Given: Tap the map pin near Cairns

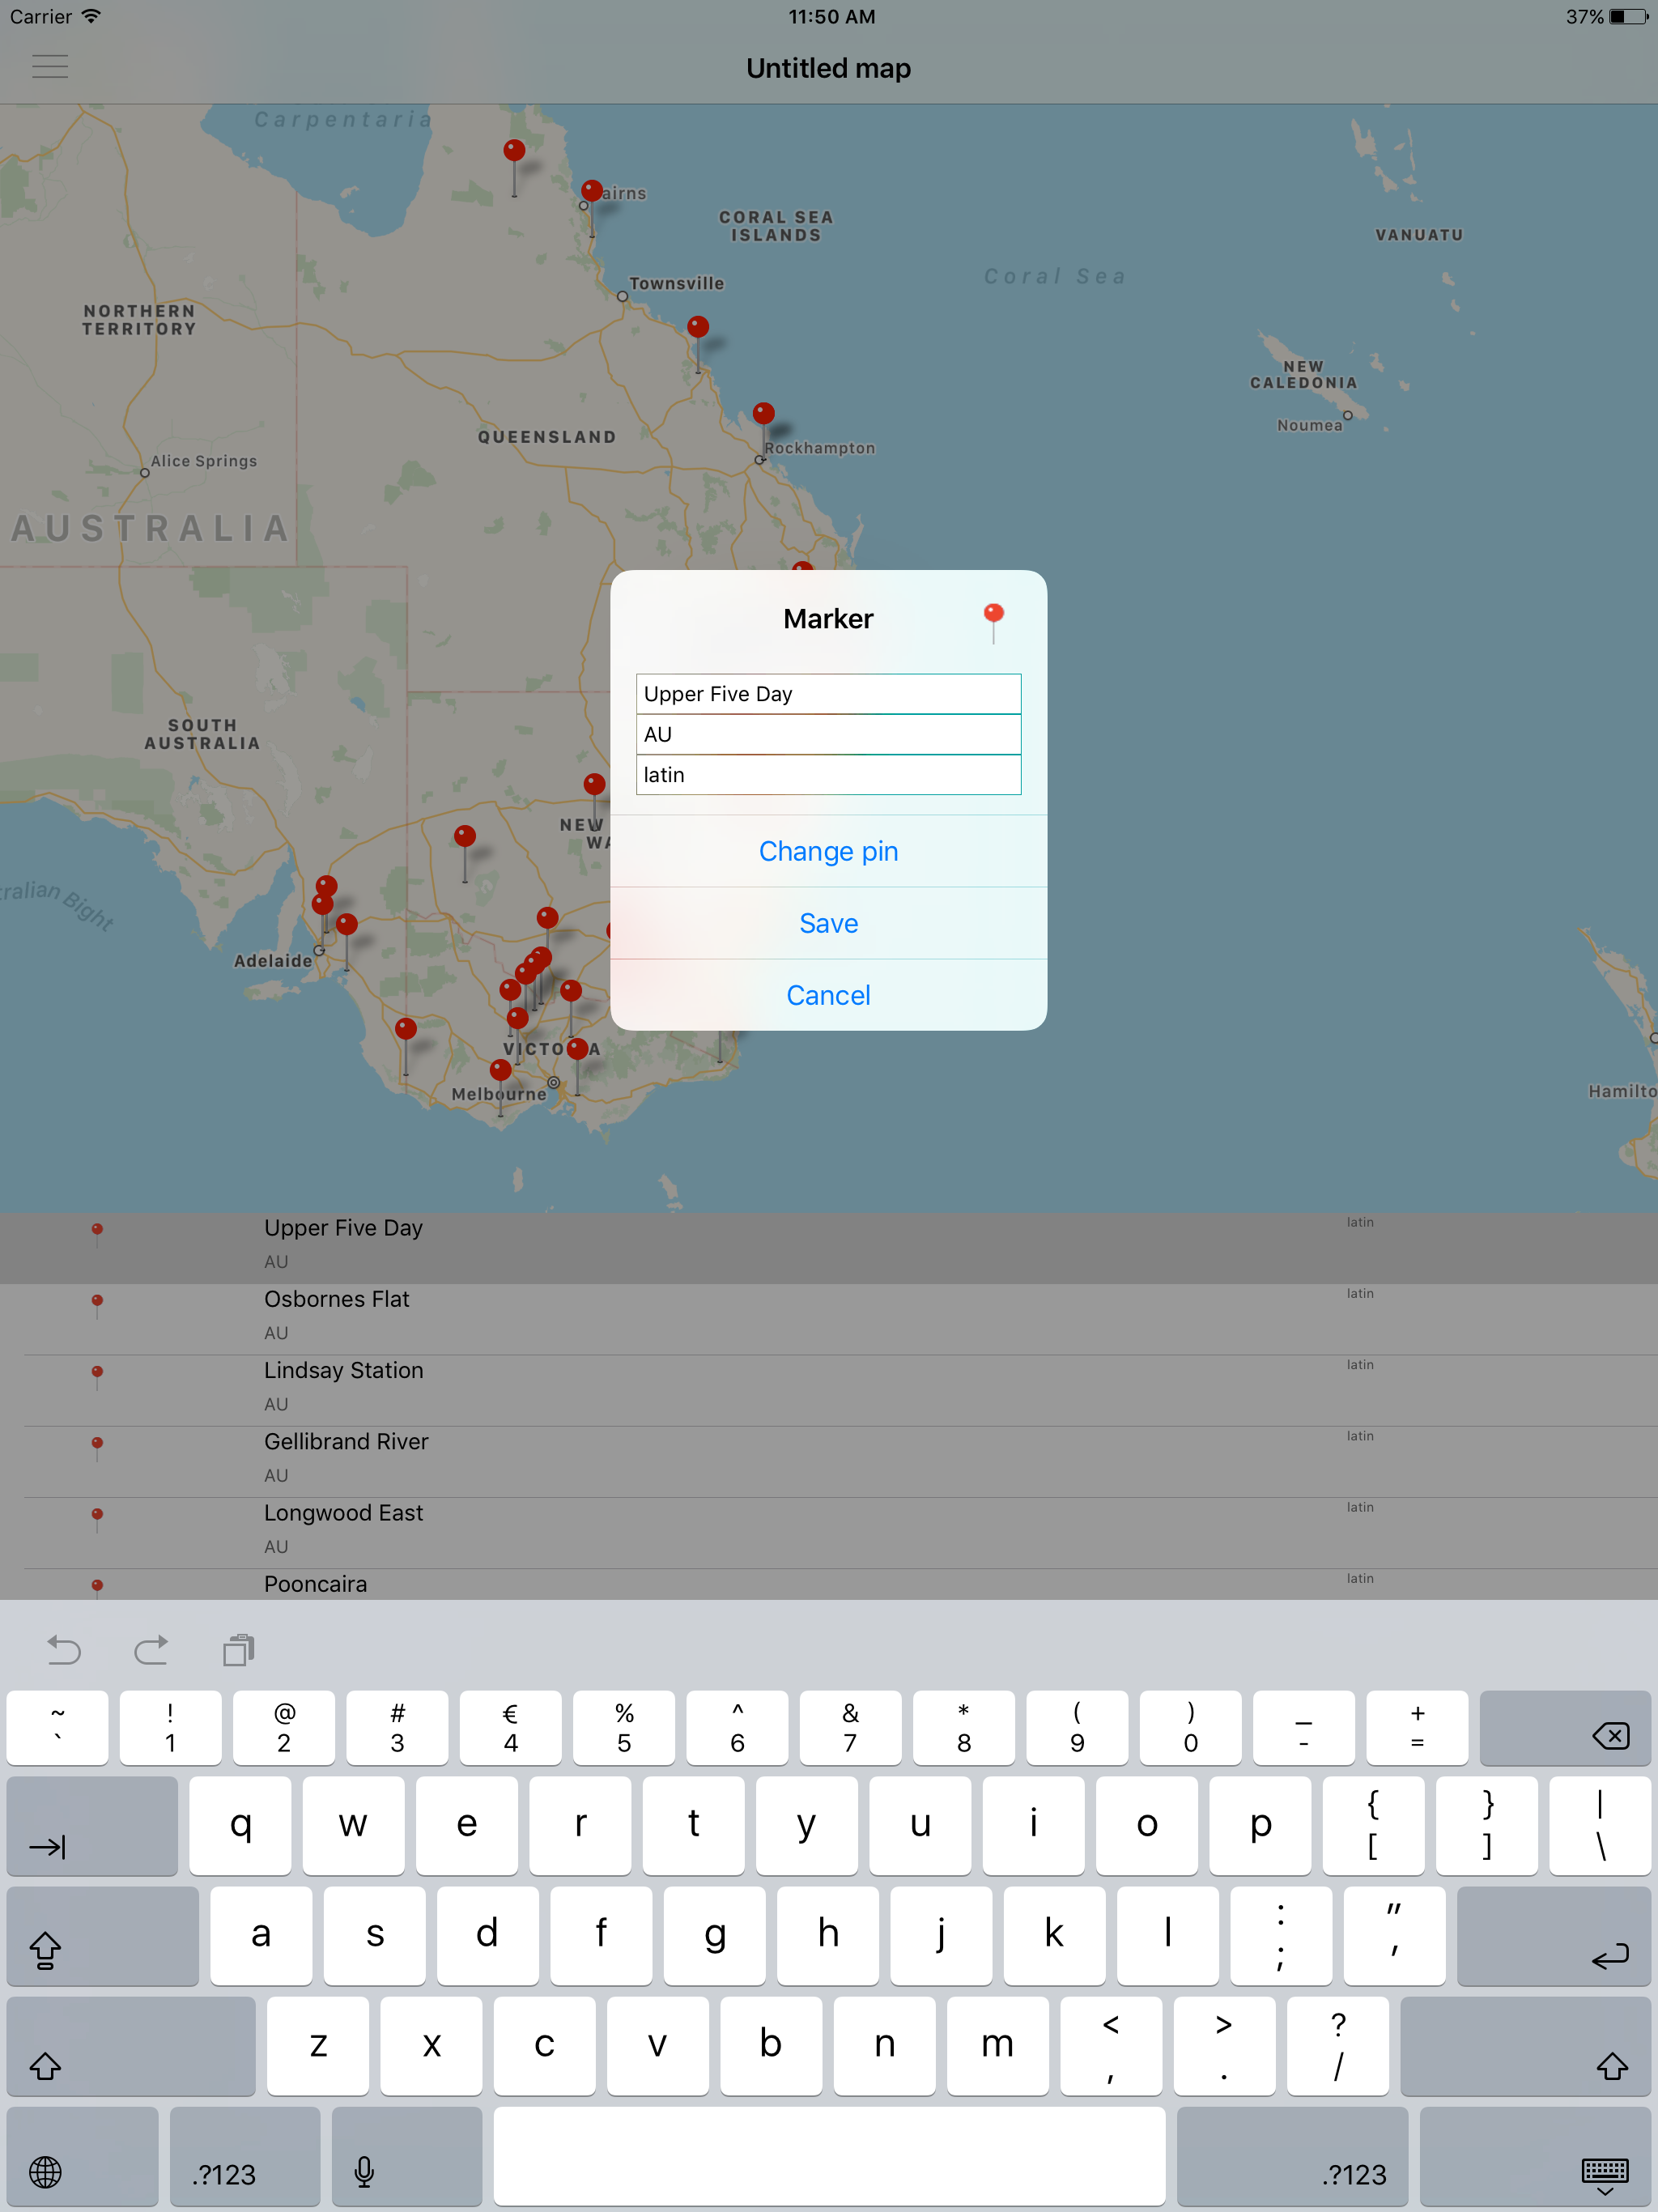Looking at the screenshot, I should 592,190.
